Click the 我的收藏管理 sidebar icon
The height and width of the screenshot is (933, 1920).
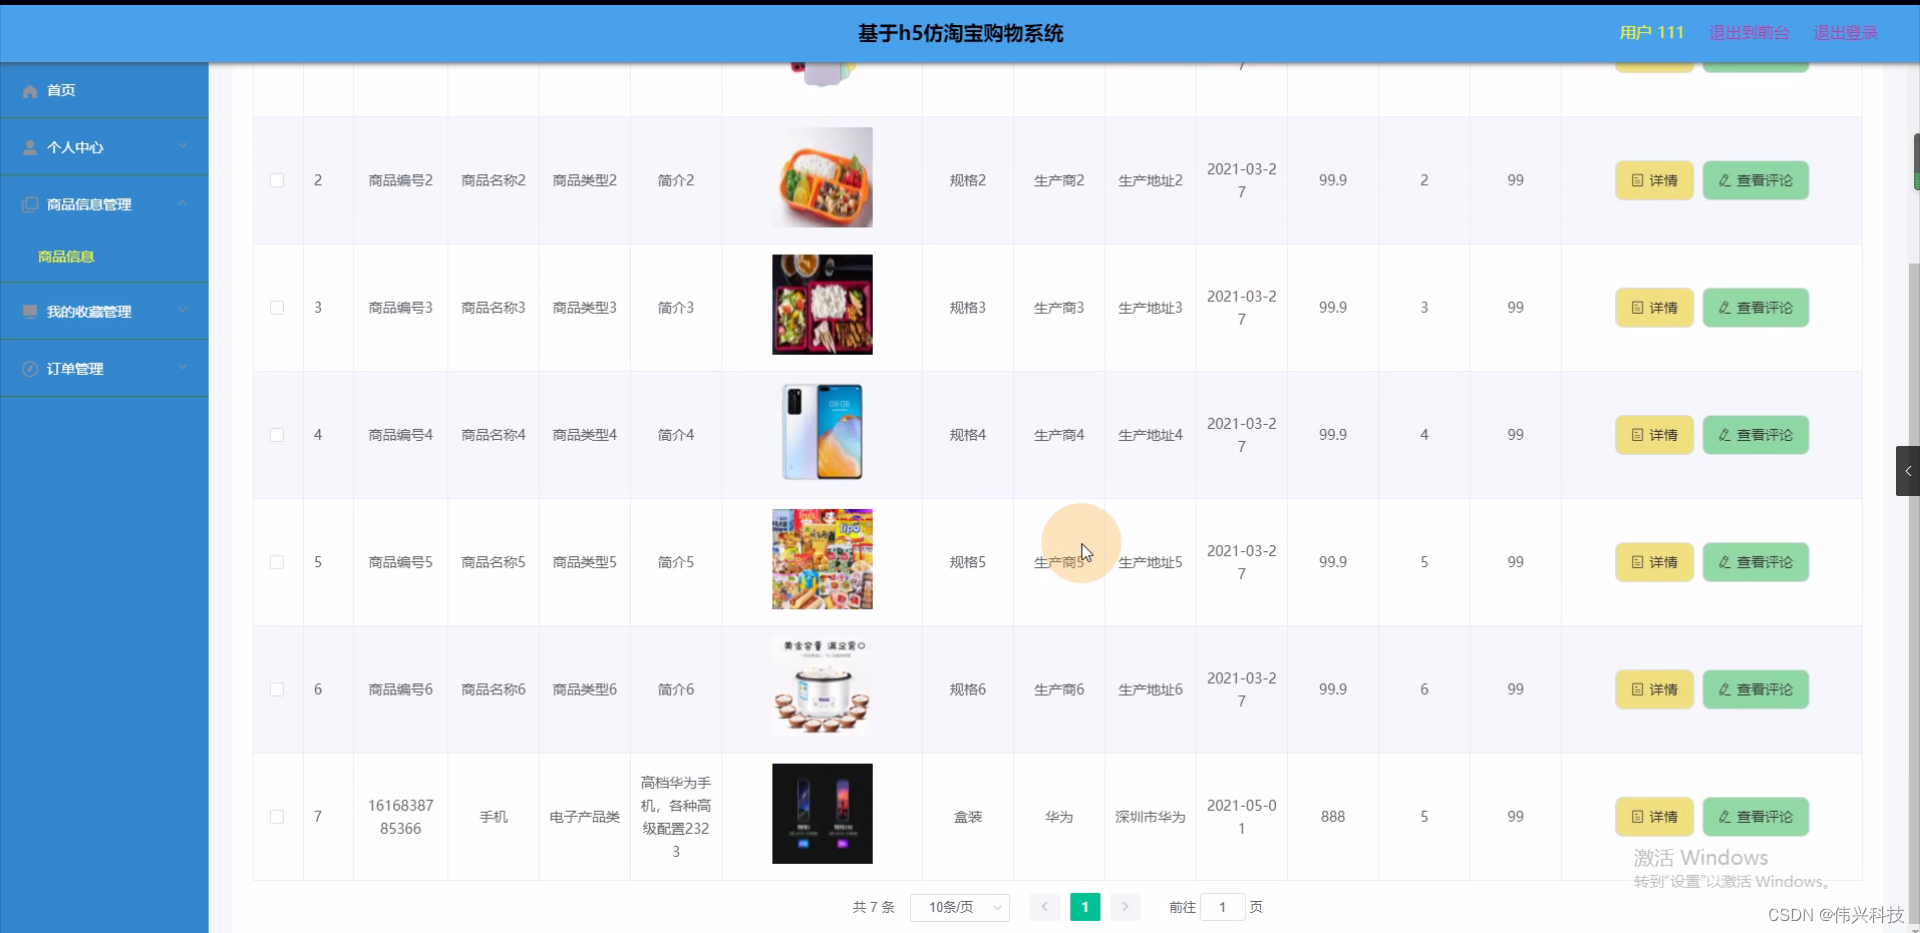click(x=29, y=311)
